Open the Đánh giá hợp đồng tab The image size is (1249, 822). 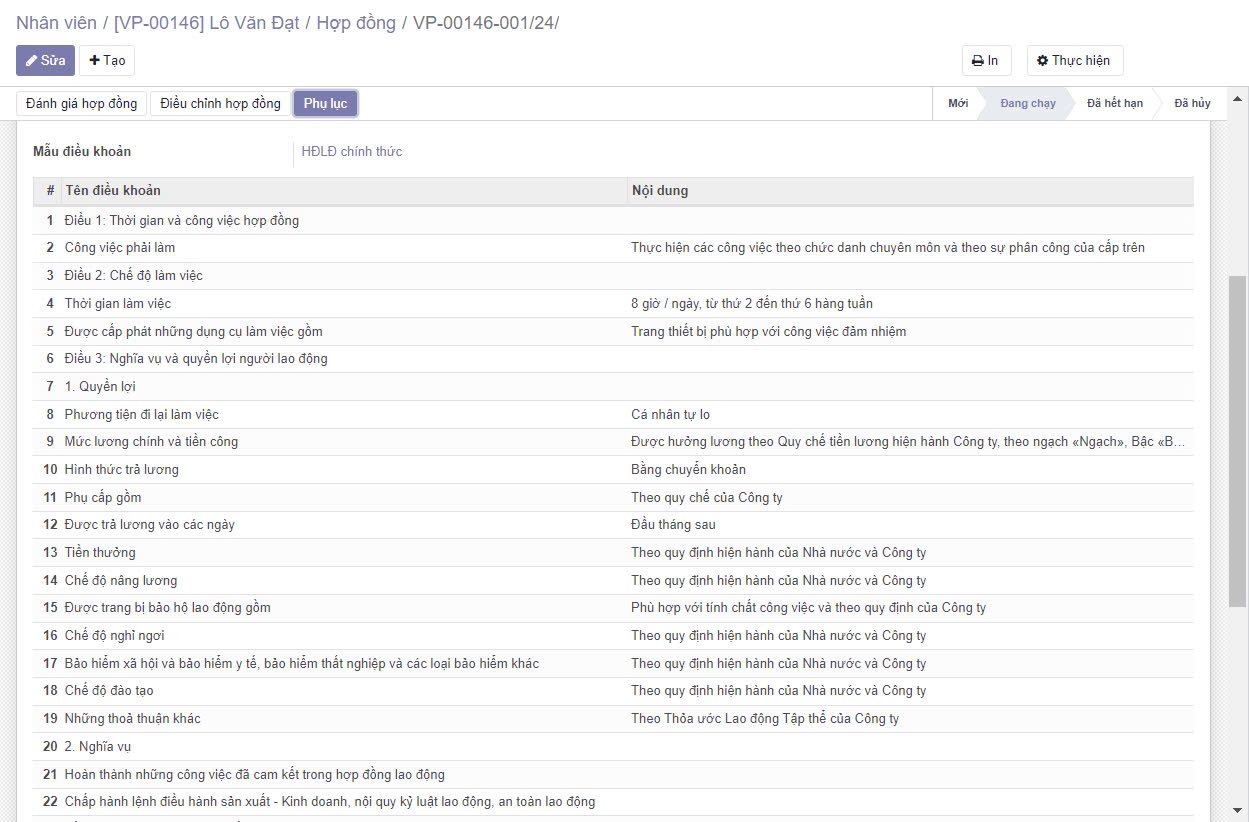tap(82, 104)
